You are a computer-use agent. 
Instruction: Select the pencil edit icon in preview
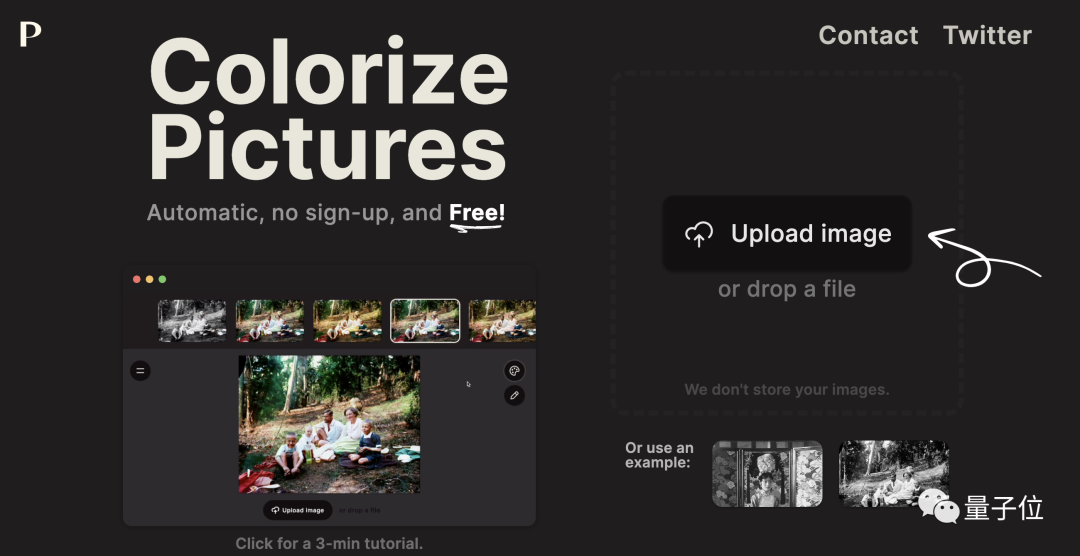coord(514,395)
